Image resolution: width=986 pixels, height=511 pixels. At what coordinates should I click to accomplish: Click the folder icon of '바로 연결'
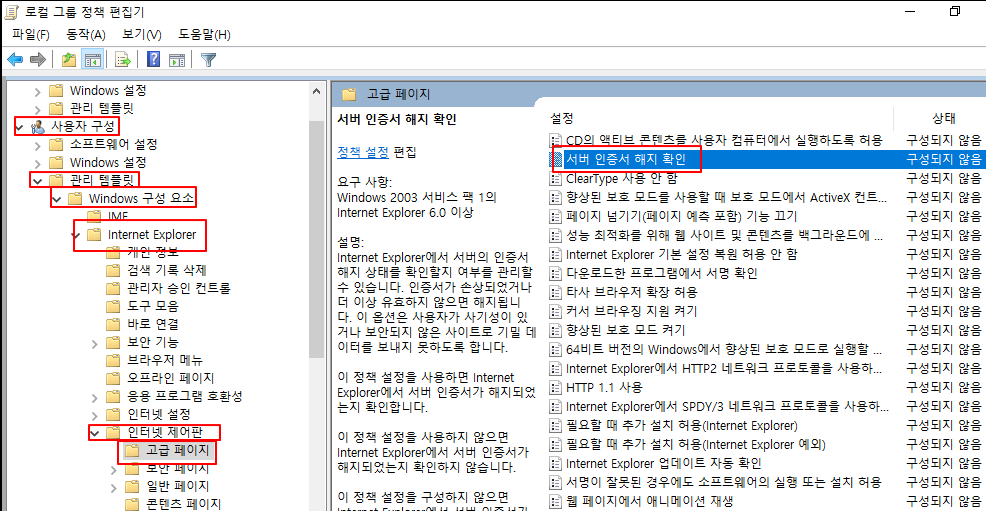(x=113, y=324)
